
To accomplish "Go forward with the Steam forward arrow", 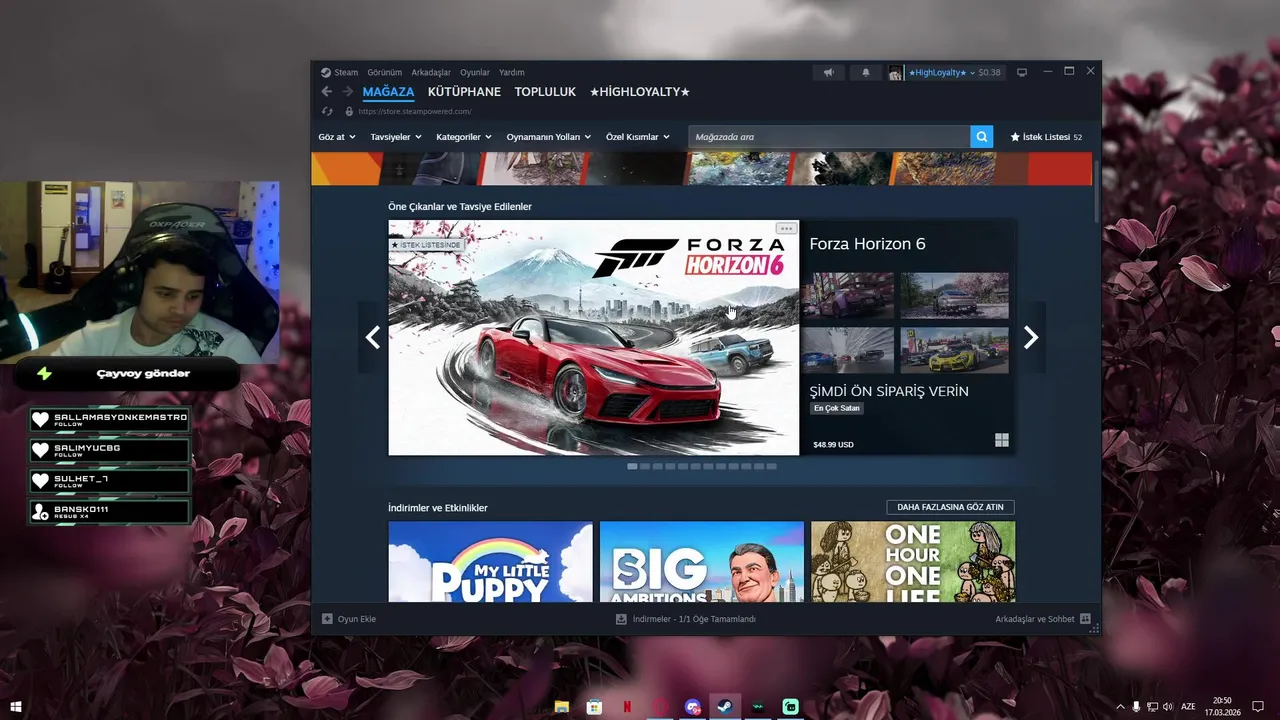I will point(348,92).
